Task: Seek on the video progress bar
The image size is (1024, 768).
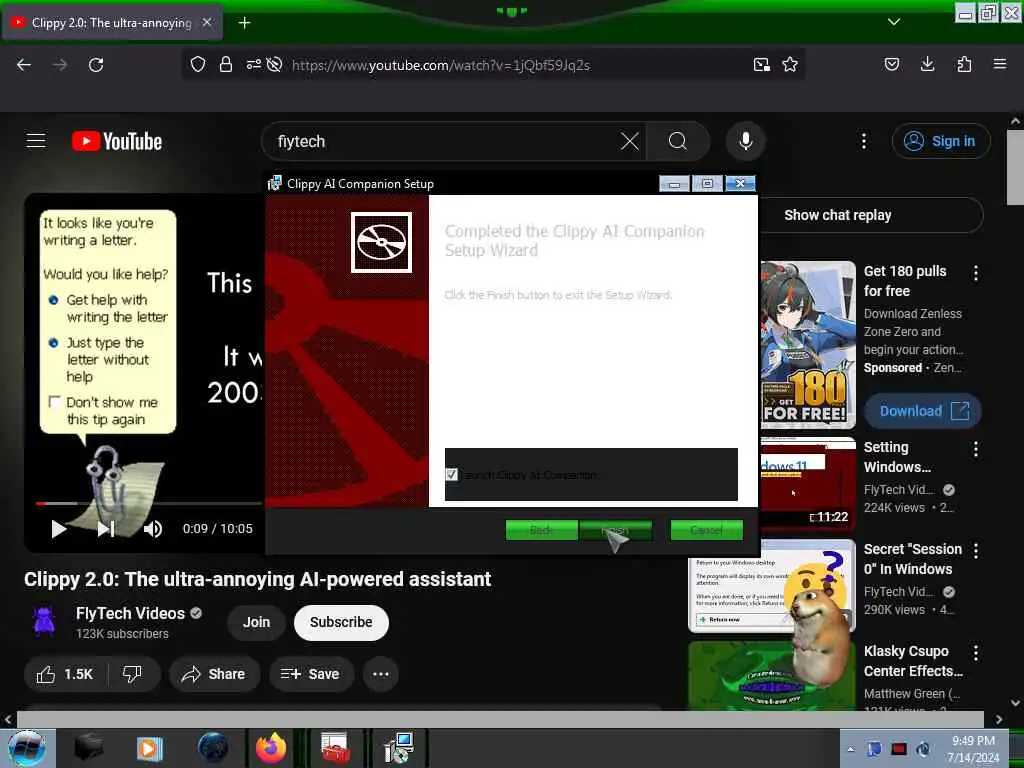Action: (x=150, y=504)
